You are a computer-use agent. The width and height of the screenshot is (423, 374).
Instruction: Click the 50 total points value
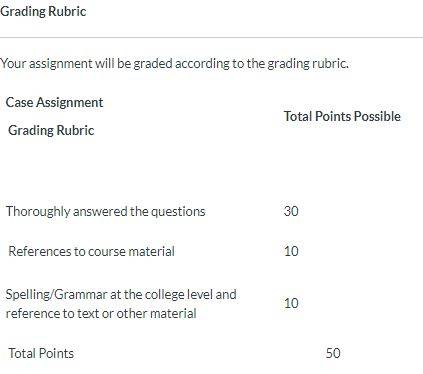(x=333, y=353)
